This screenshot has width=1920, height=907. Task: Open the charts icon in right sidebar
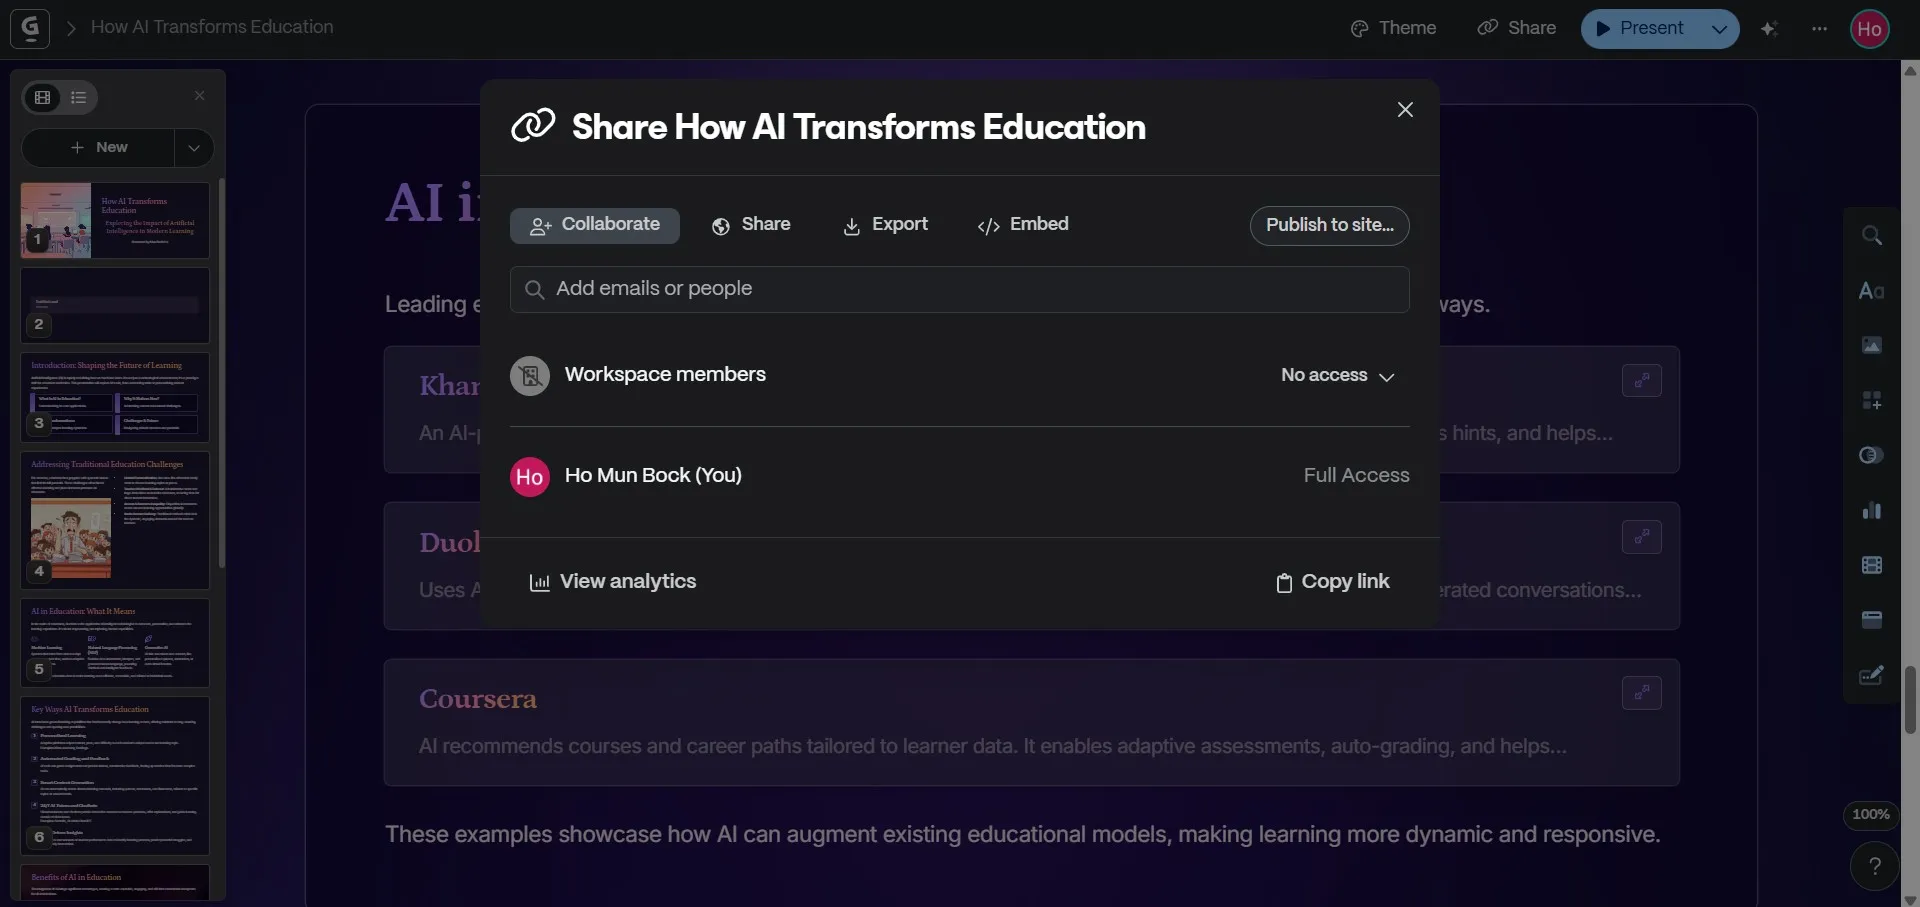point(1872,510)
